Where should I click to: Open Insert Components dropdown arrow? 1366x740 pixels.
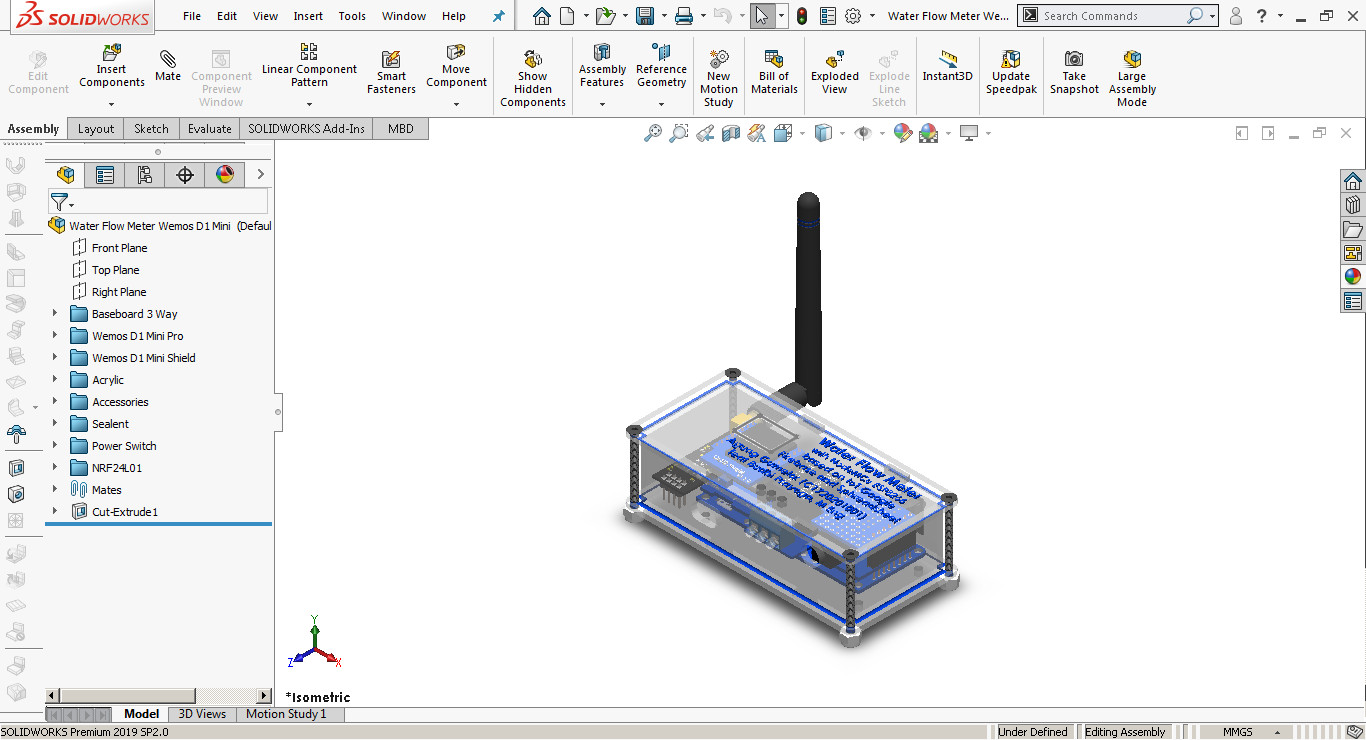[x=111, y=104]
